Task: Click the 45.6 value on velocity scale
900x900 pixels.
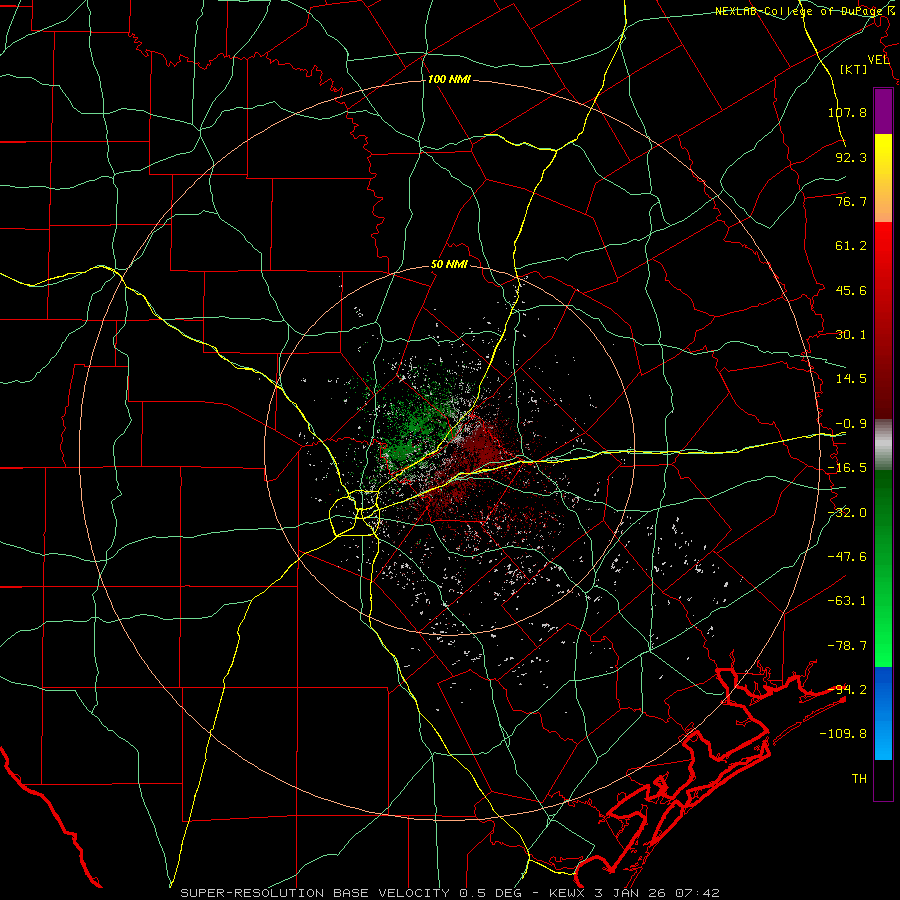Action: (851, 290)
